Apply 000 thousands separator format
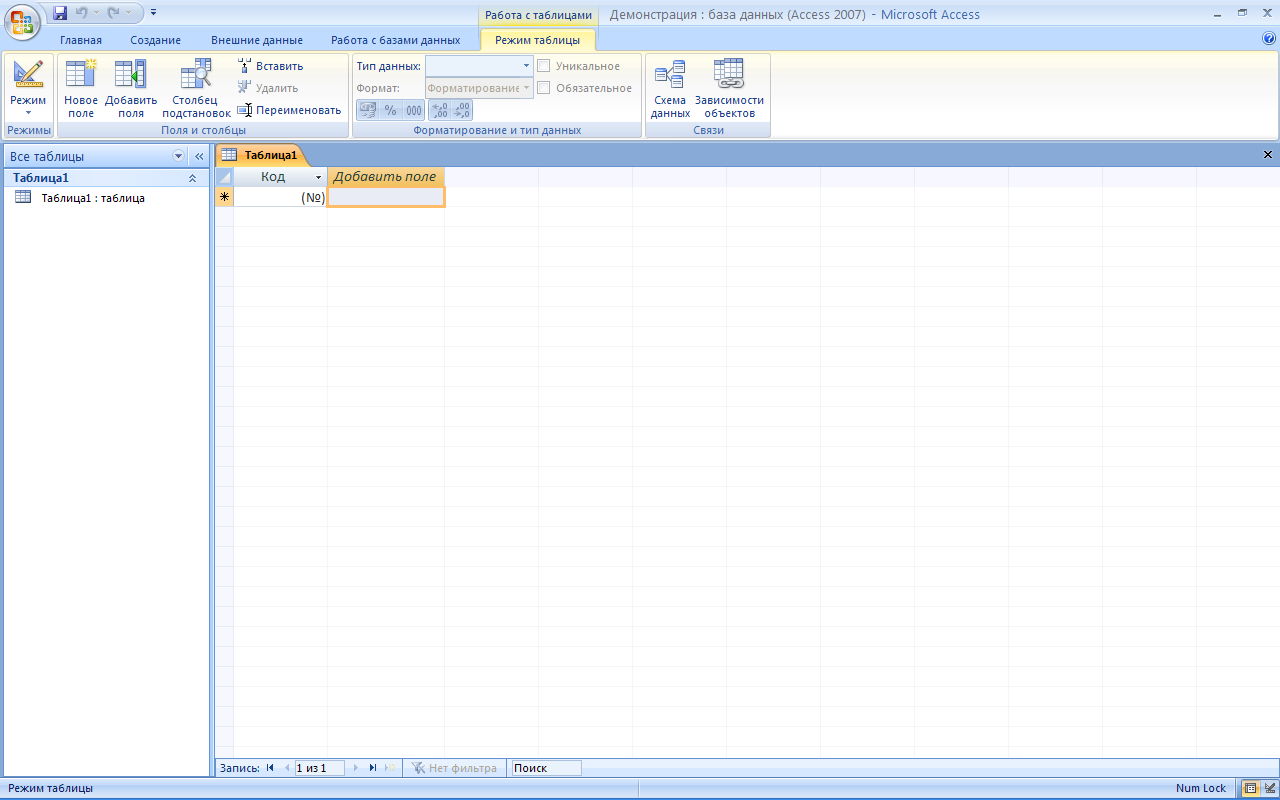Viewport: 1280px width, 800px height. point(414,110)
